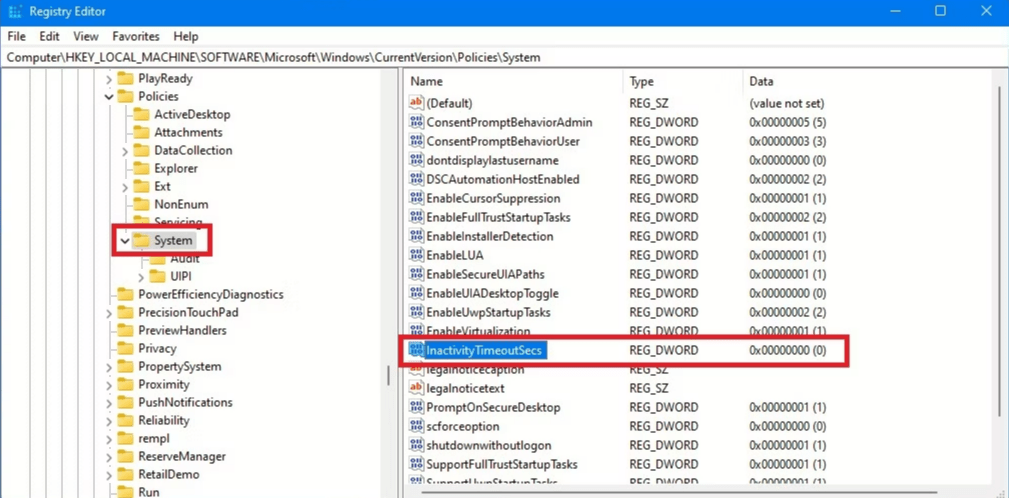Select the DataCollection folder icon

click(x=141, y=151)
